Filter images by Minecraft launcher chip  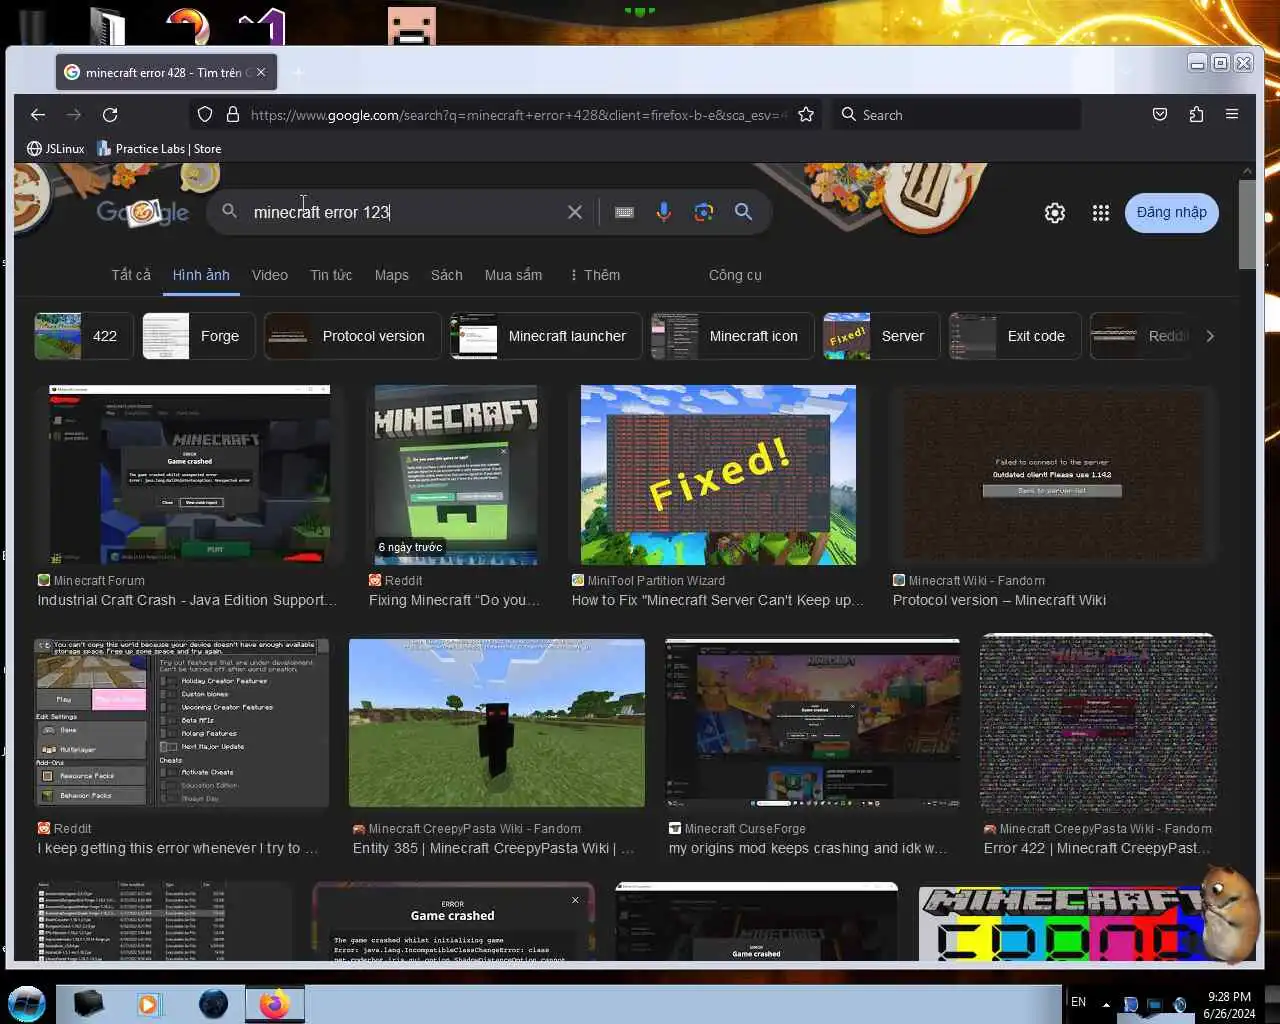pos(546,336)
